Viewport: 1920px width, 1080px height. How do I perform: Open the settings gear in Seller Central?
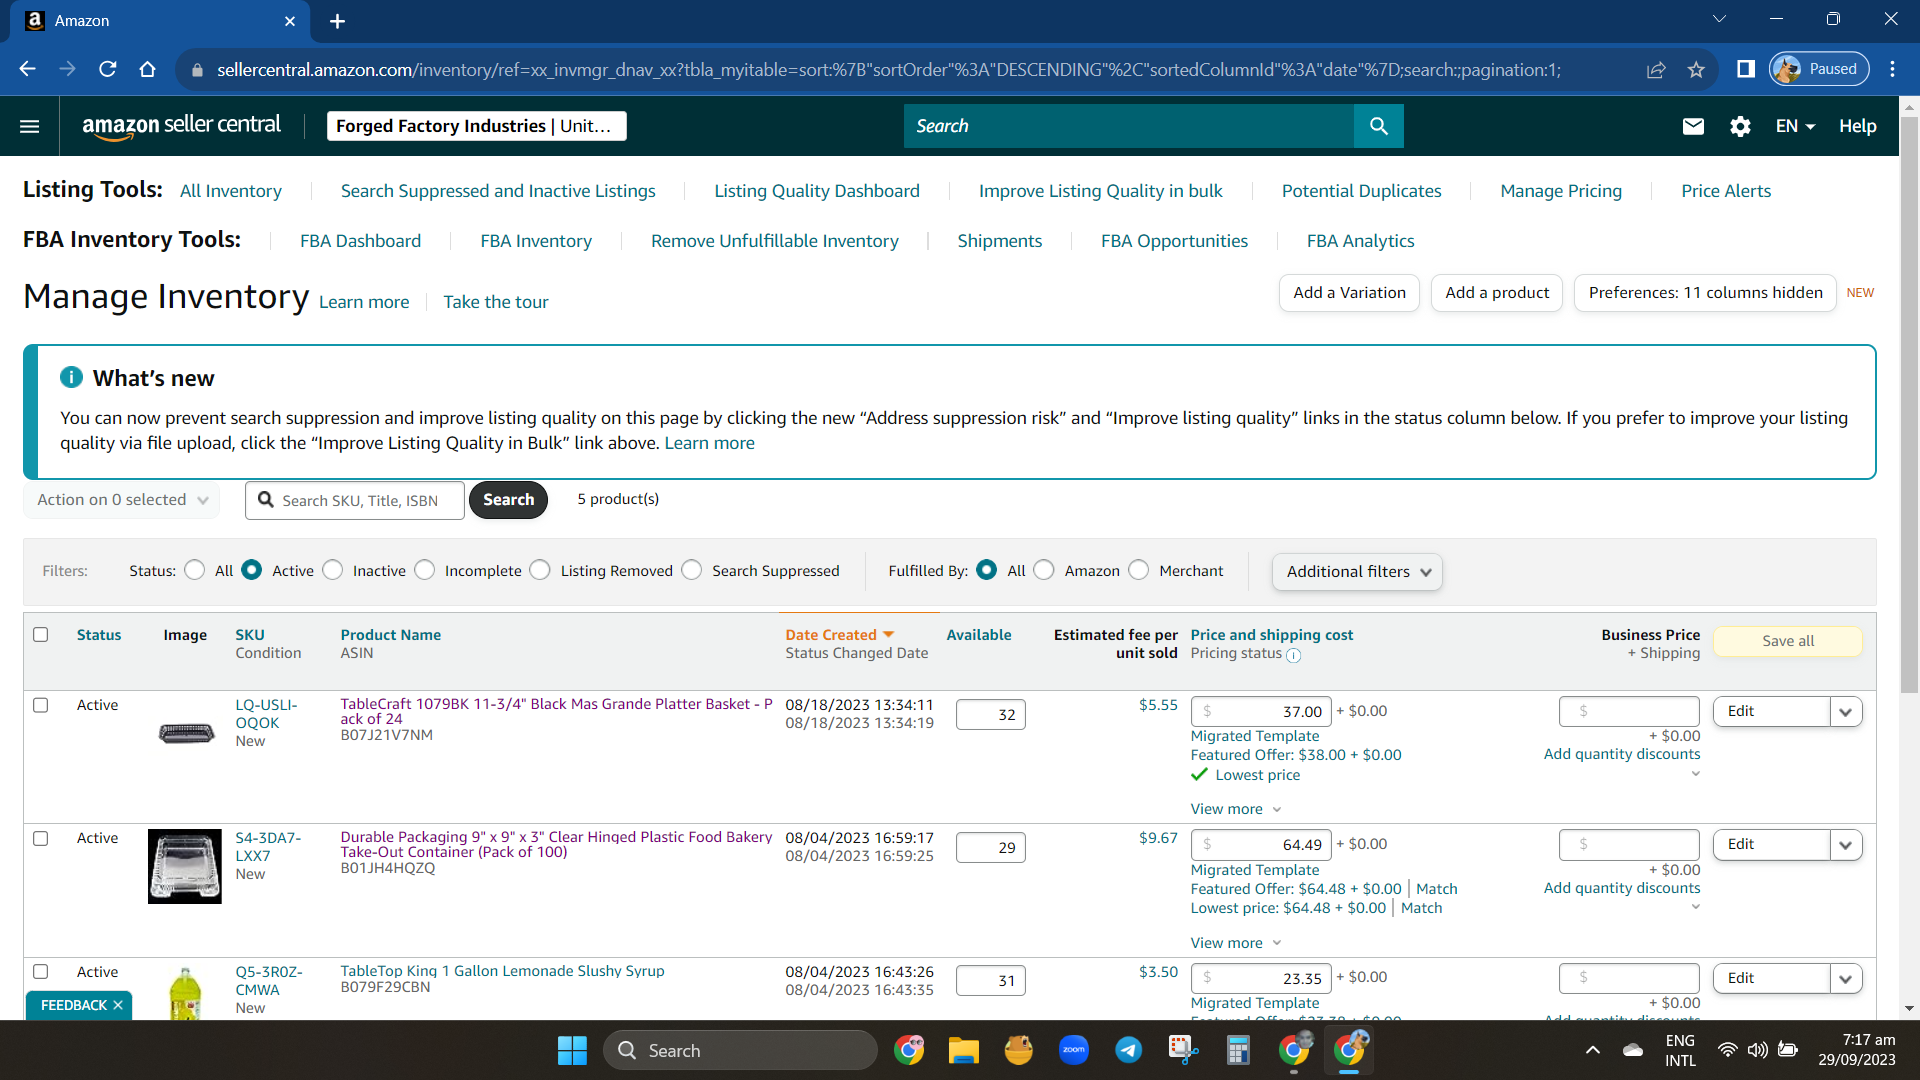(x=1740, y=126)
